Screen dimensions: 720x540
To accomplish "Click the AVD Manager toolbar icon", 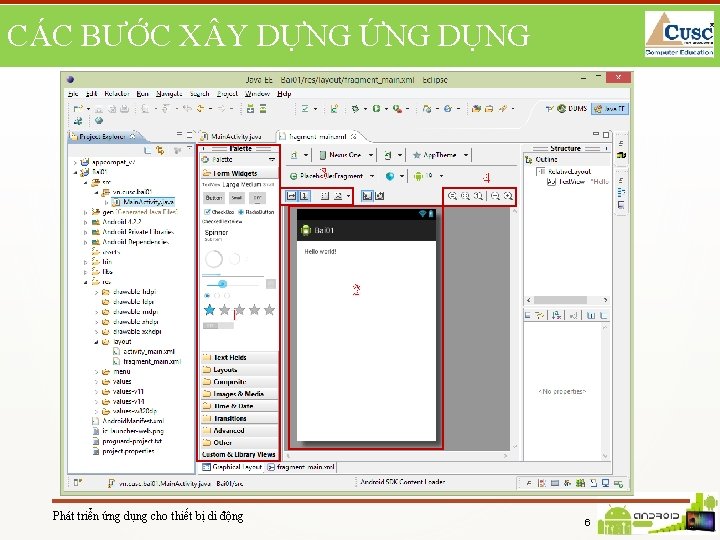I will pyautogui.click(x=263, y=109).
